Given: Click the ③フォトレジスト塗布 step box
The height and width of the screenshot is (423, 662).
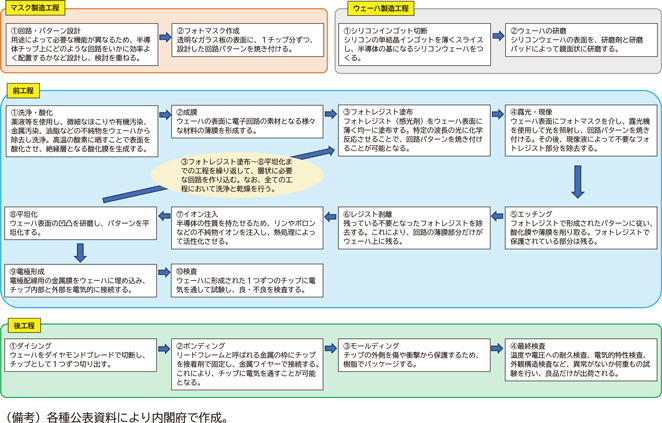Looking at the screenshot, I should pyautogui.click(x=414, y=130).
